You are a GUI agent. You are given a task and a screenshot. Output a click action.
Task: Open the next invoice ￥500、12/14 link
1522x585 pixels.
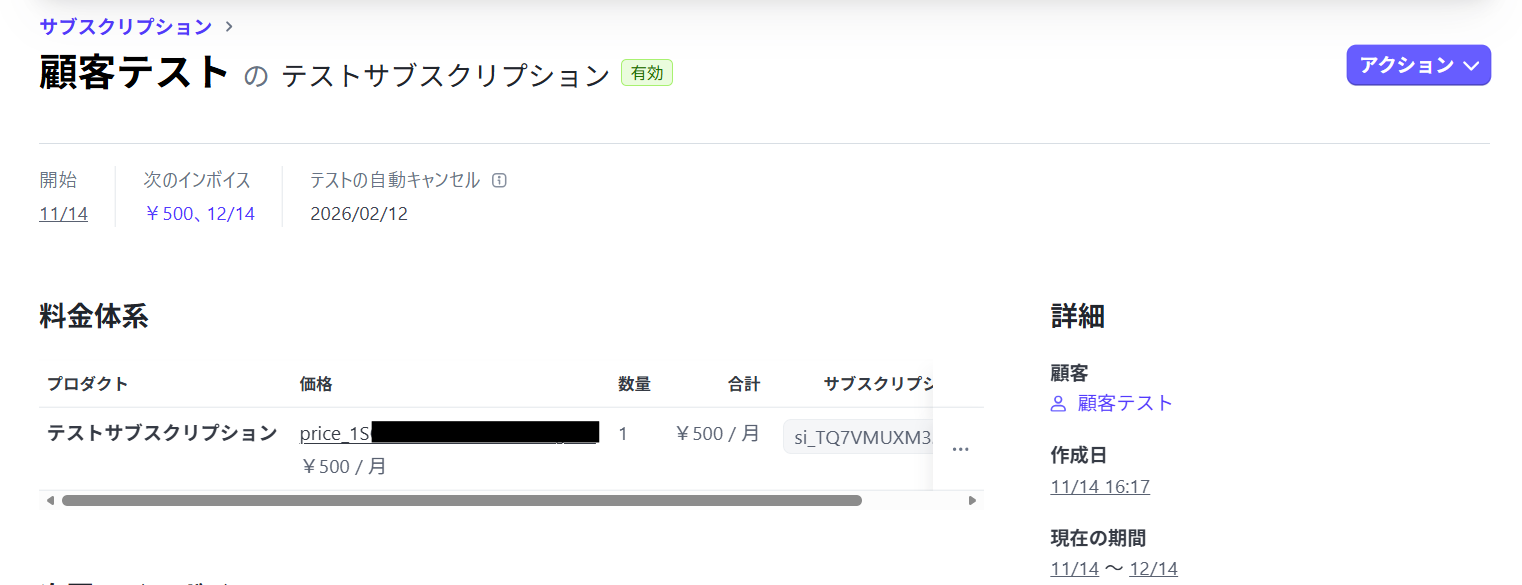tap(199, 213)
